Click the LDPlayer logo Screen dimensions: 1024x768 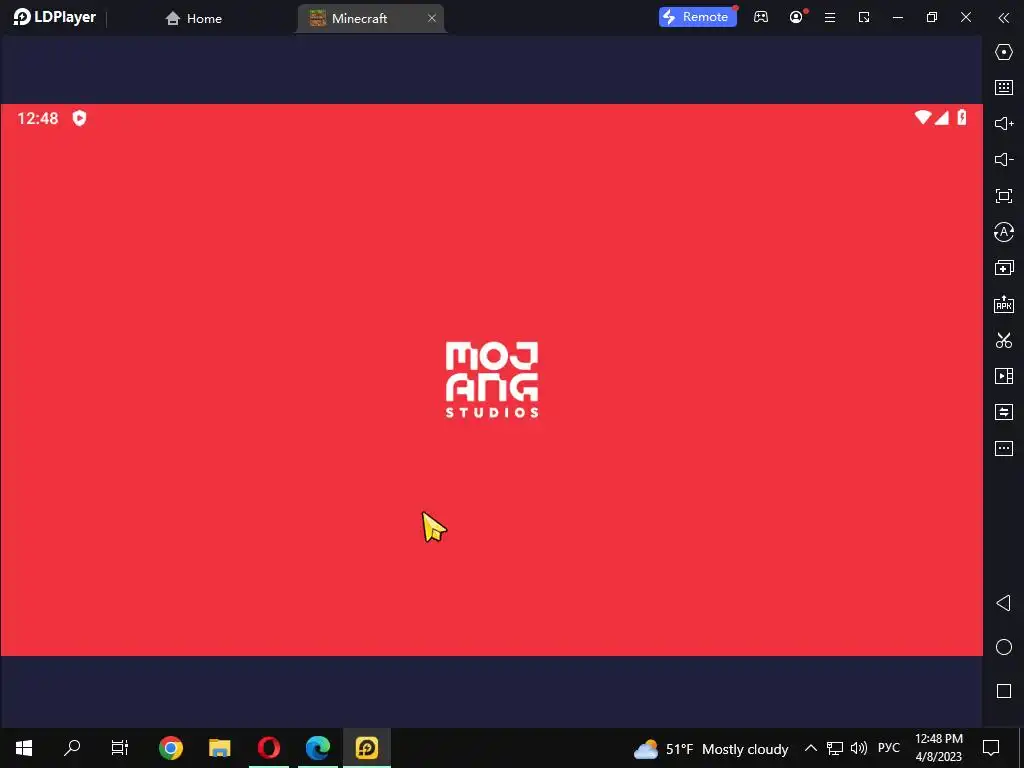pyautogui.click(x=55, y=17)
